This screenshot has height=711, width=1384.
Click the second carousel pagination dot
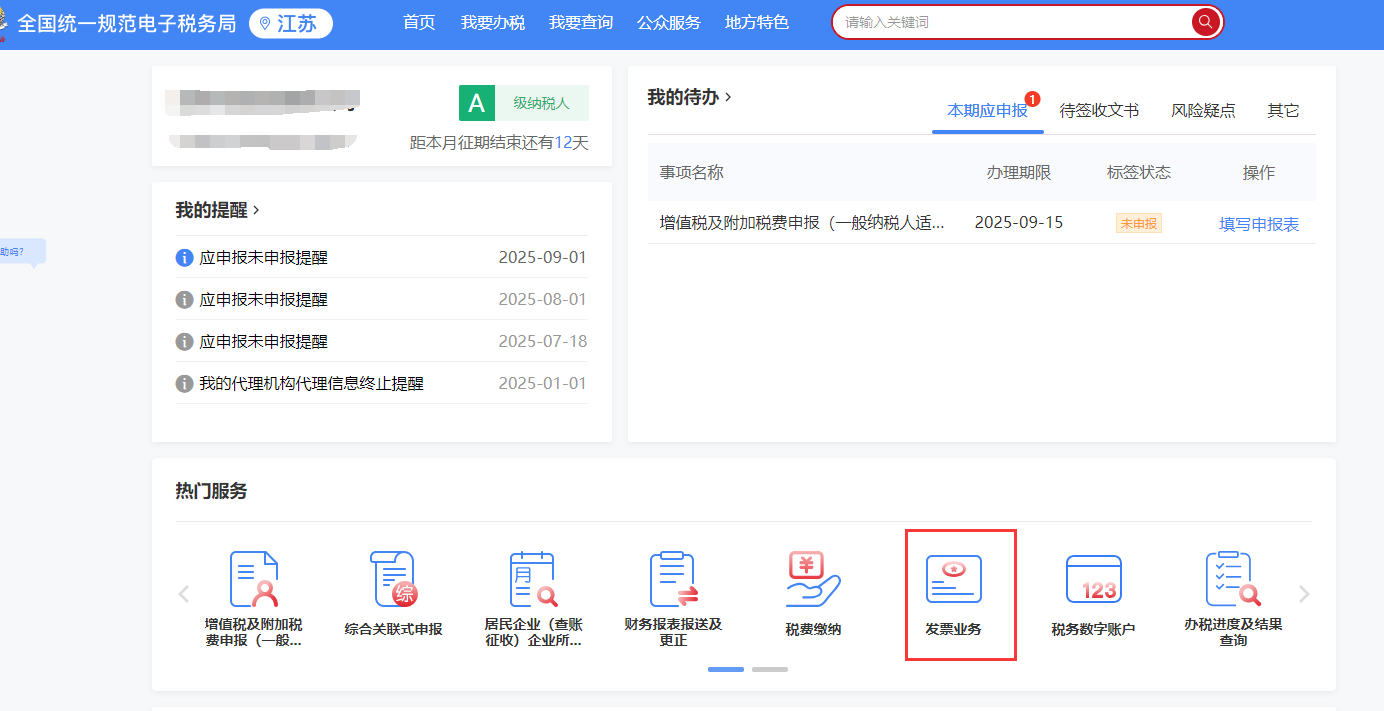(x=770, y=668)
